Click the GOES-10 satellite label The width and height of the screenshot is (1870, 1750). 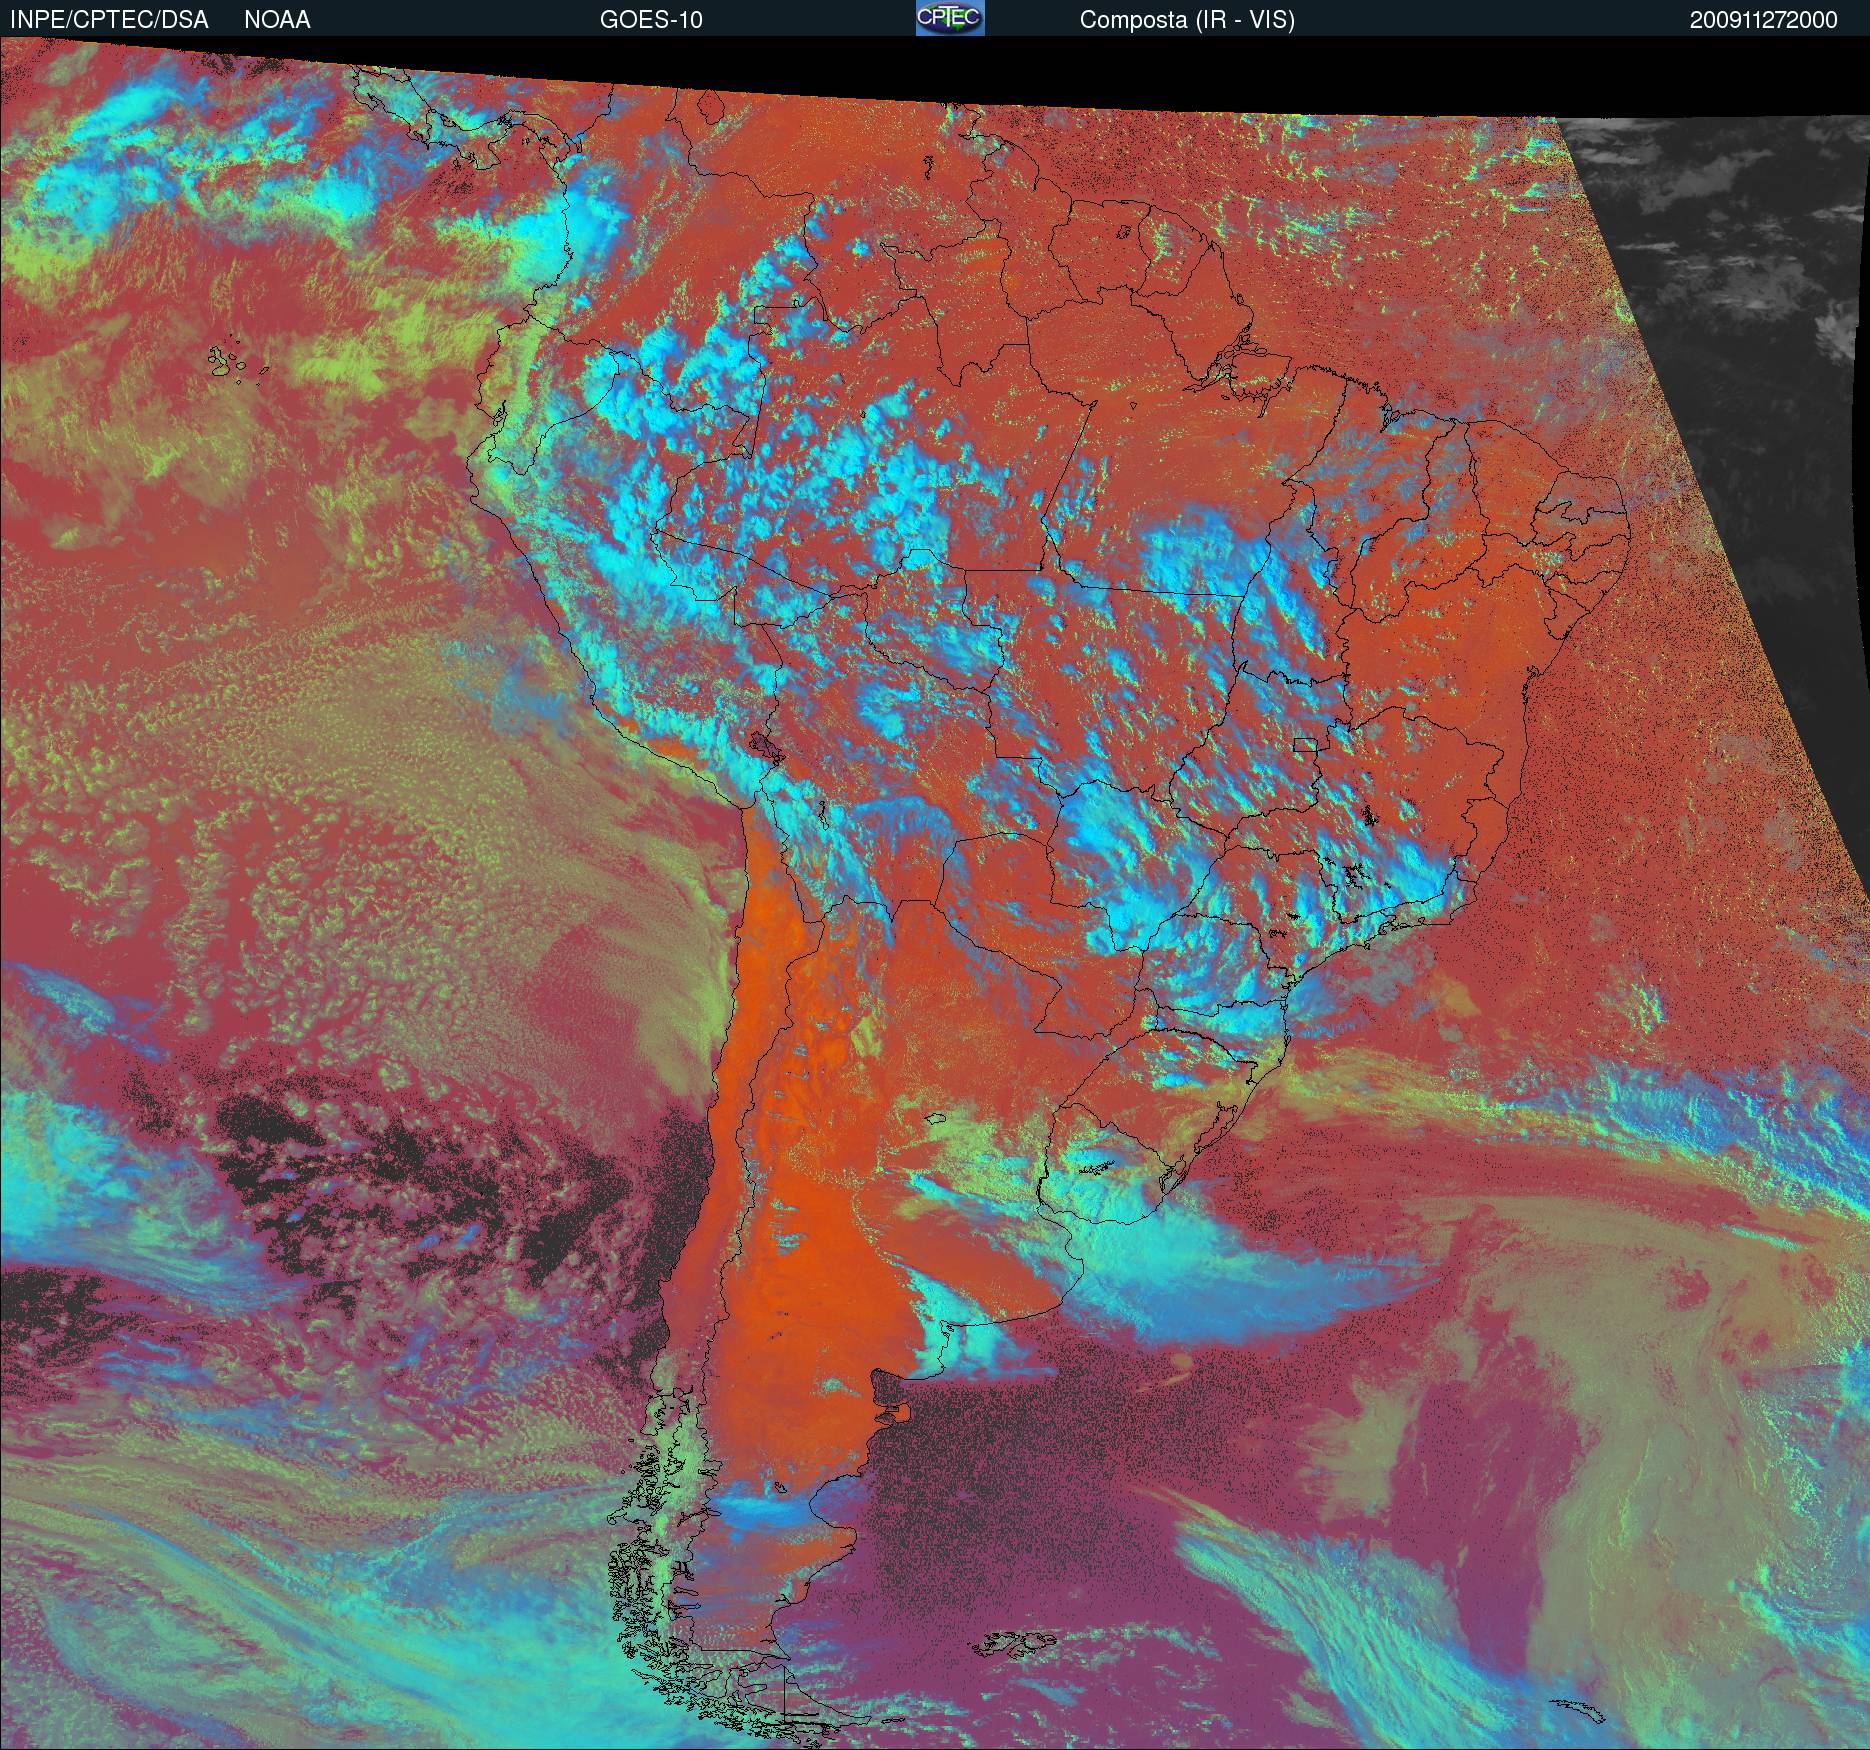coord(651,20)
